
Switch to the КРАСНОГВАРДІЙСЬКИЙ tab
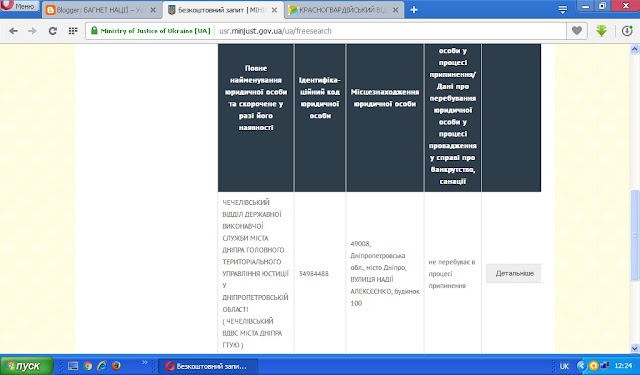(344, 10)
